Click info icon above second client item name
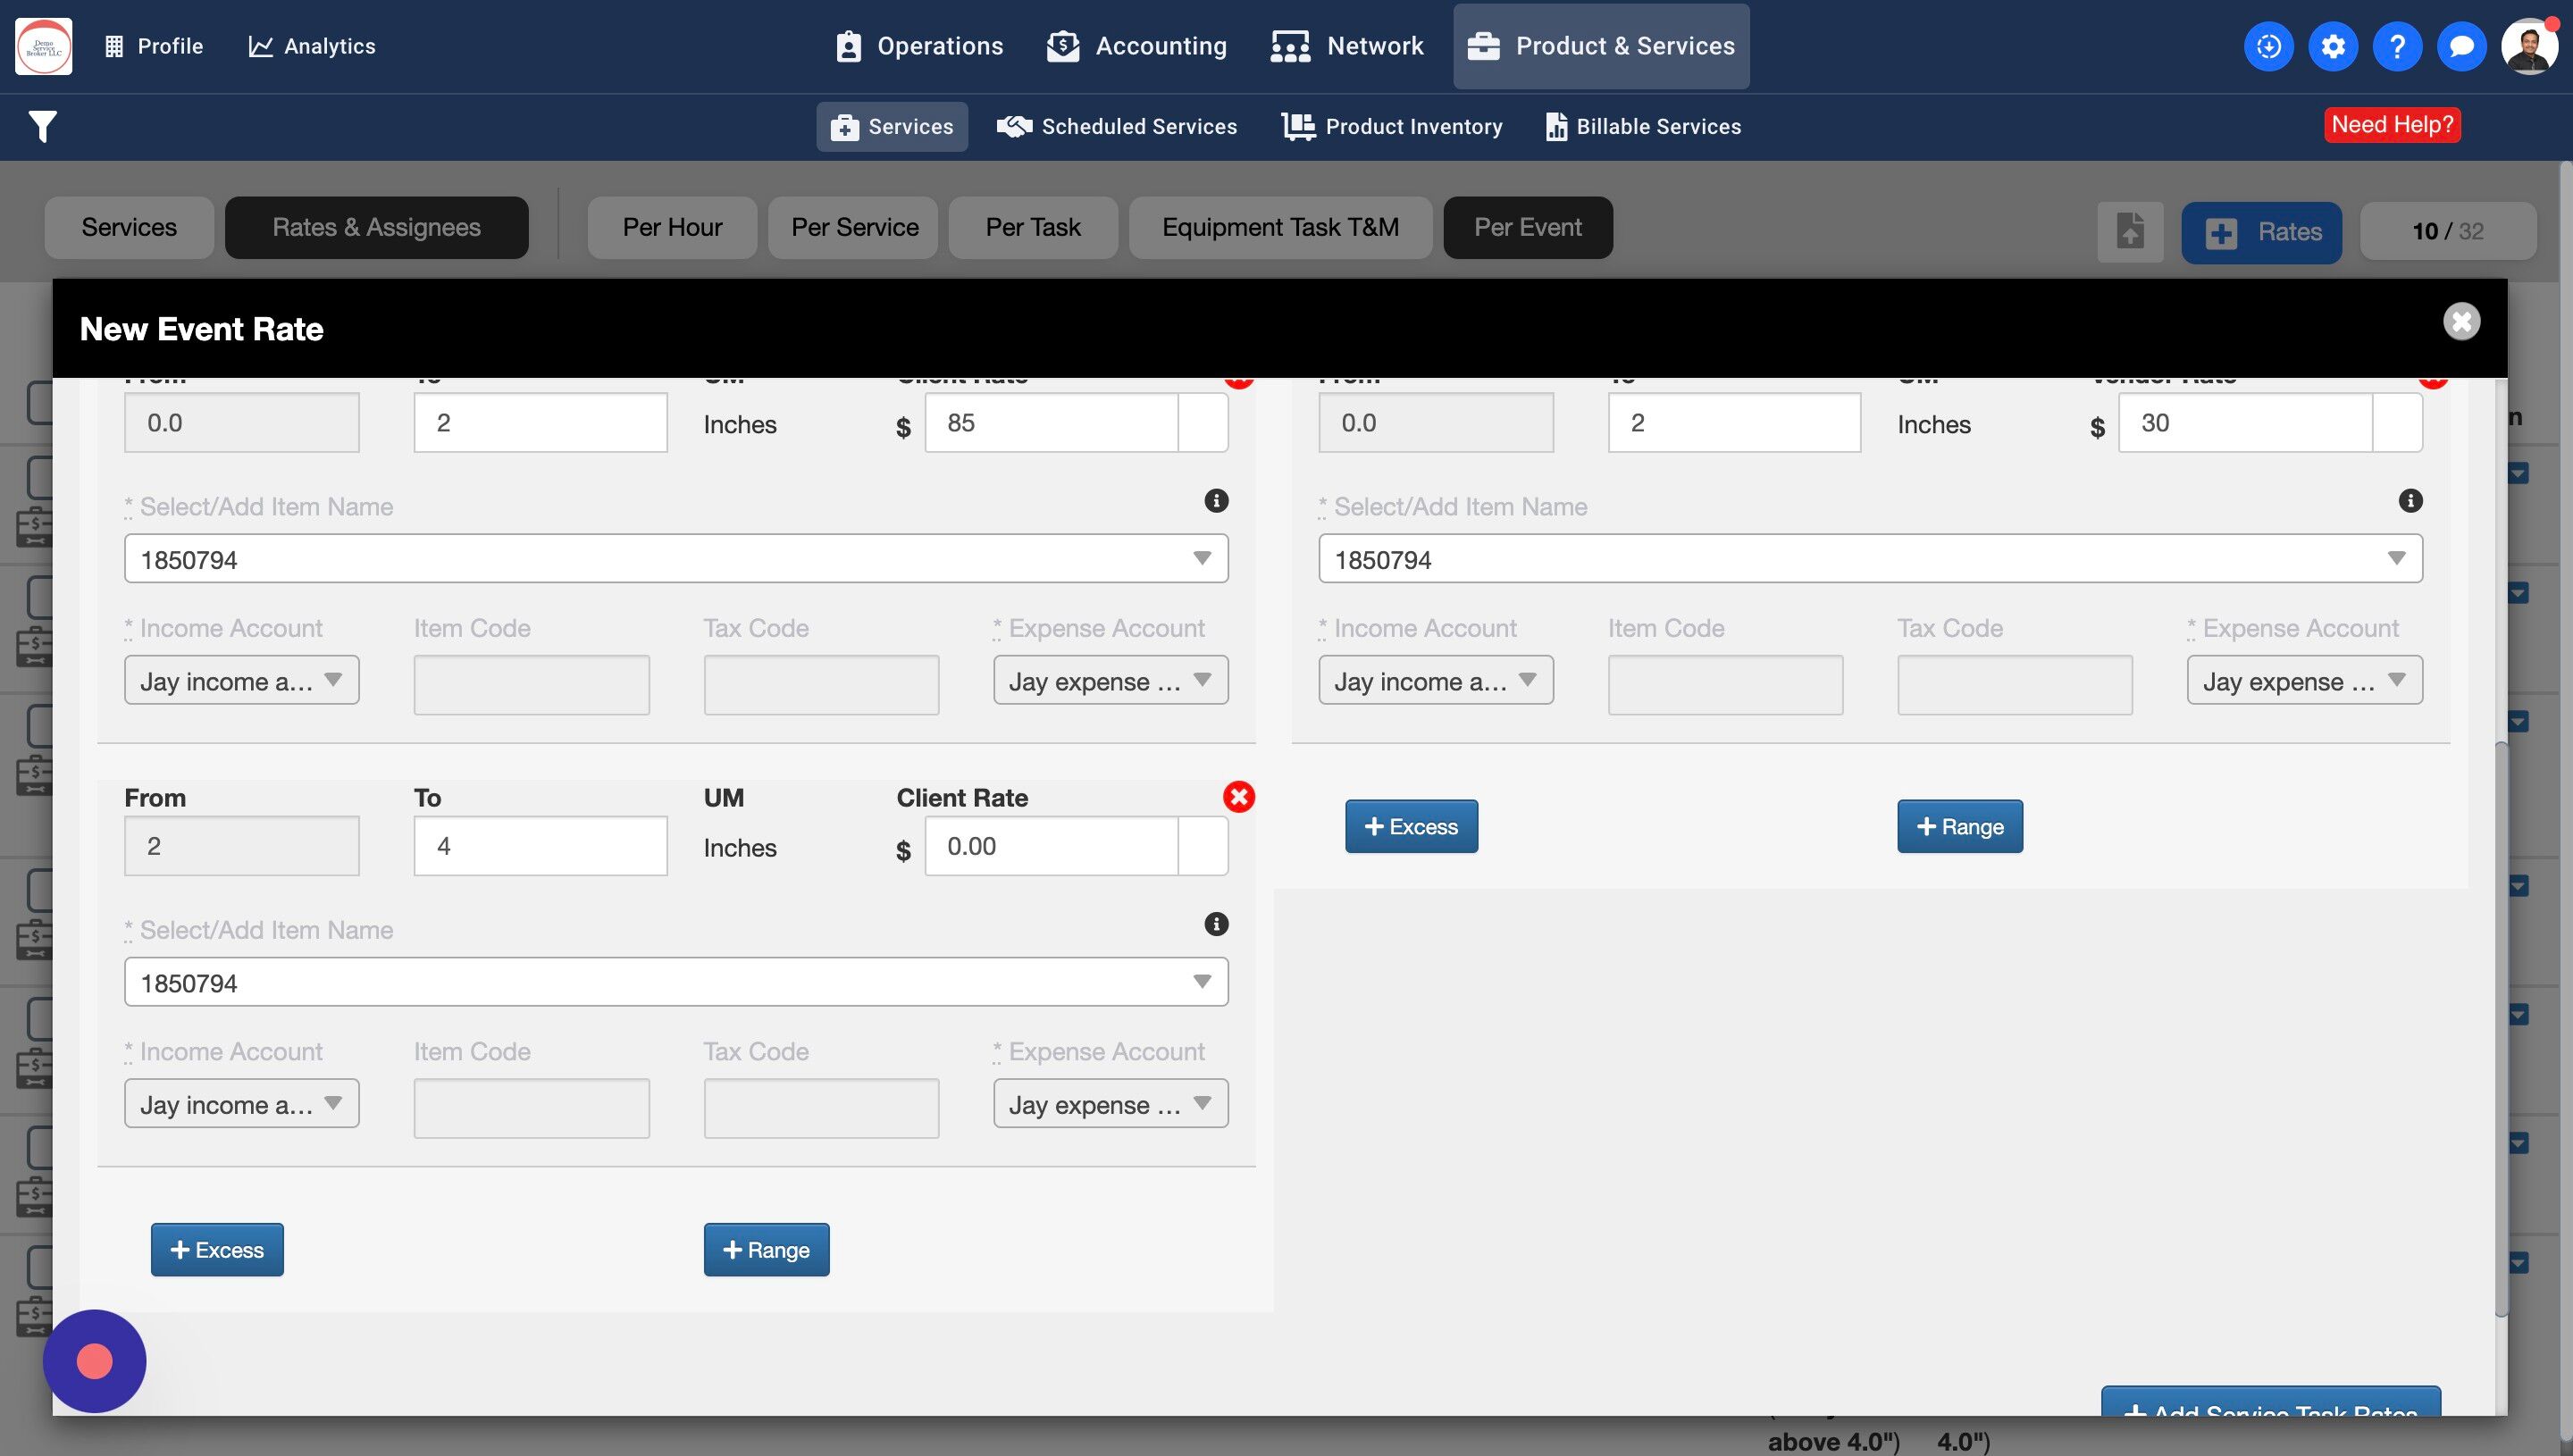2573x1456 pixels. click(1215, 924)
